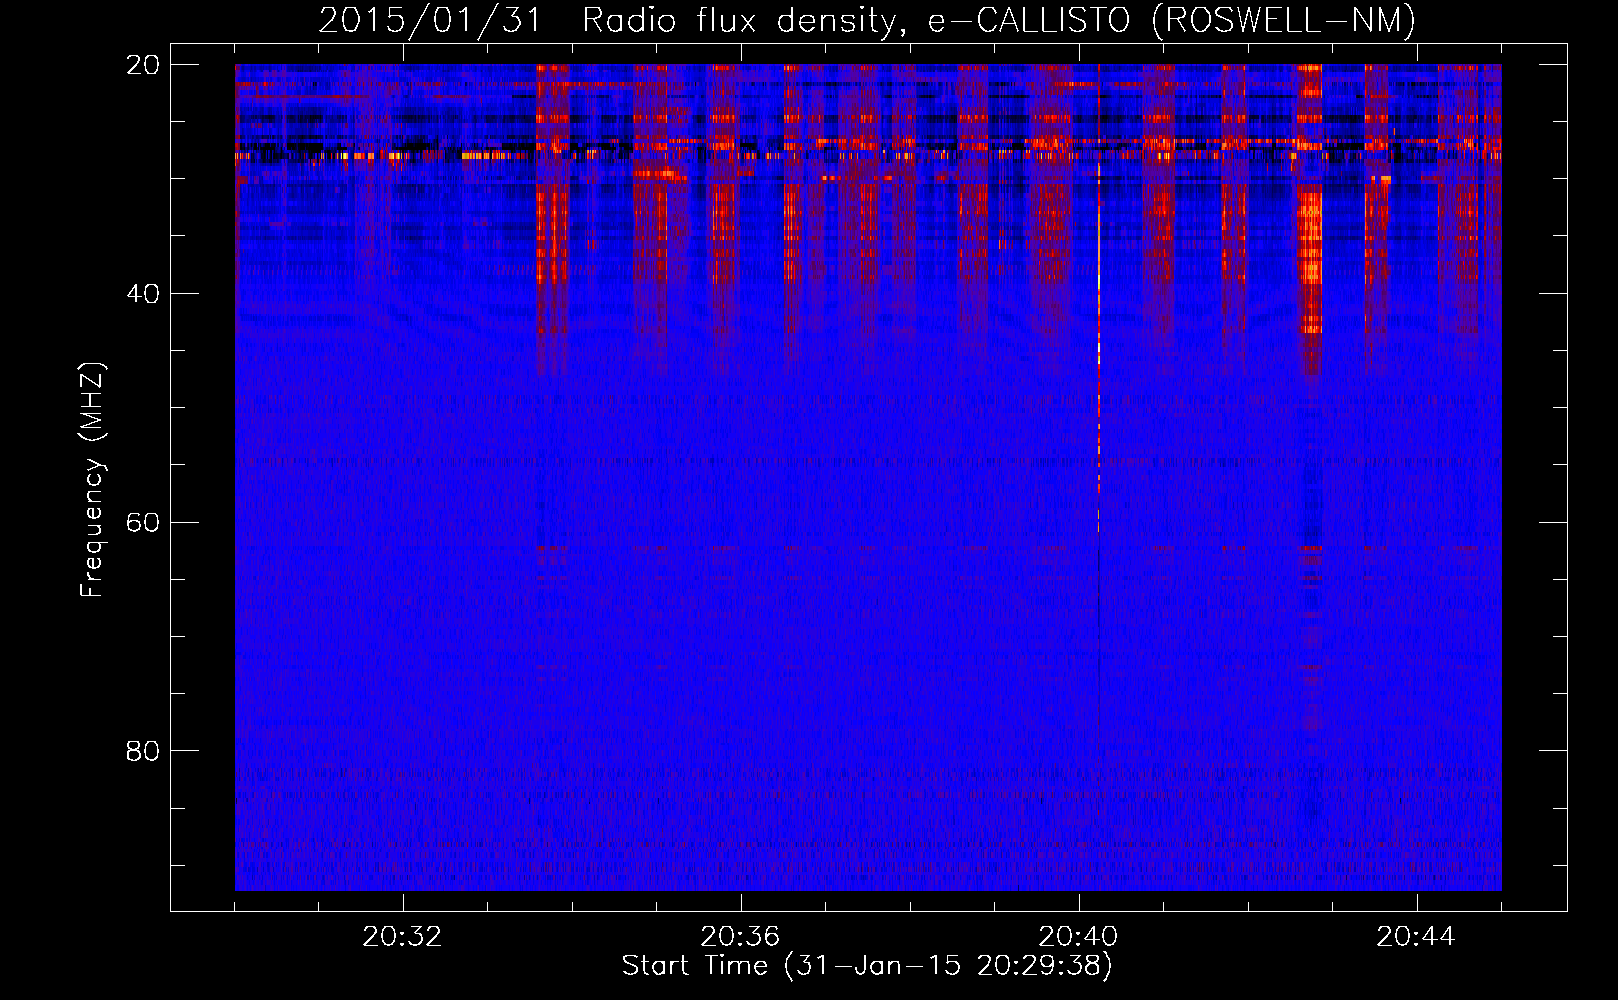Click the 20:40 time tick label
Screen dimensions: 1618x1000
(x=1078, y=937)
